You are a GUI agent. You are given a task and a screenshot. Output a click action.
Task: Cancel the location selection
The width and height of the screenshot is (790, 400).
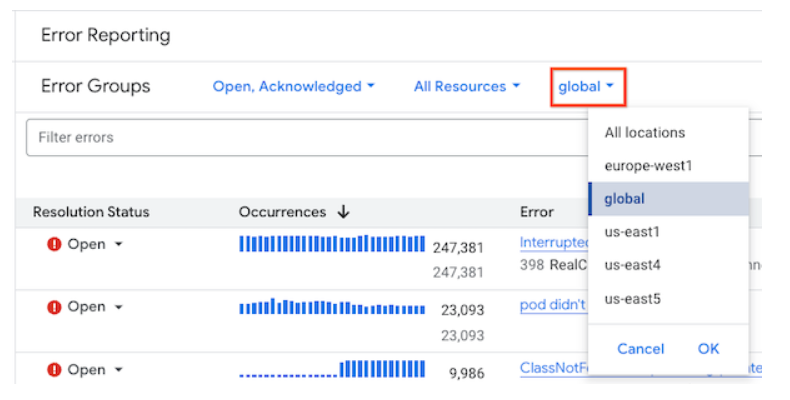point(641,349)
